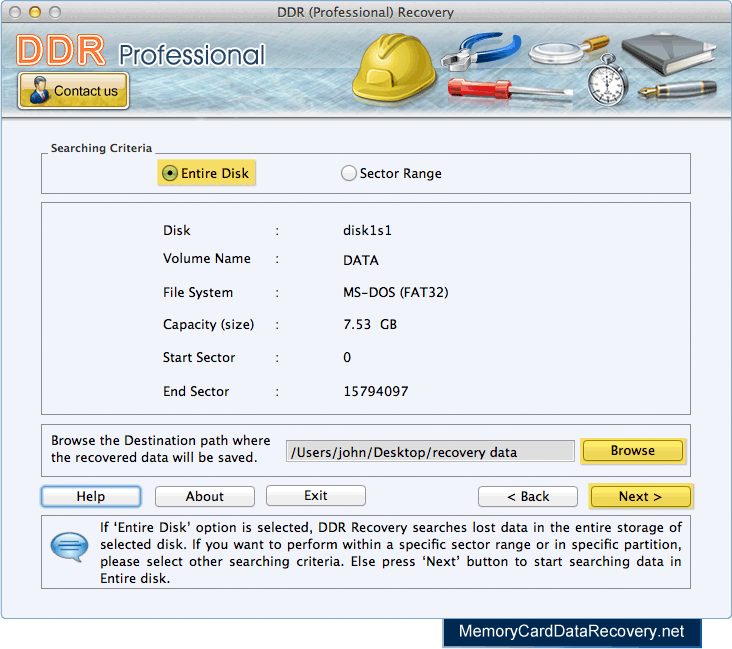Proceed with the Next > button
The height and width of the screenshot is (649, 732).
click(x=640, y=496)
